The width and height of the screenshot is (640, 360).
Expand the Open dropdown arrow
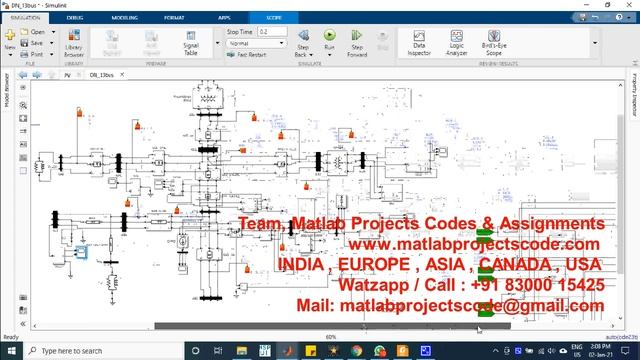point(53,32)
